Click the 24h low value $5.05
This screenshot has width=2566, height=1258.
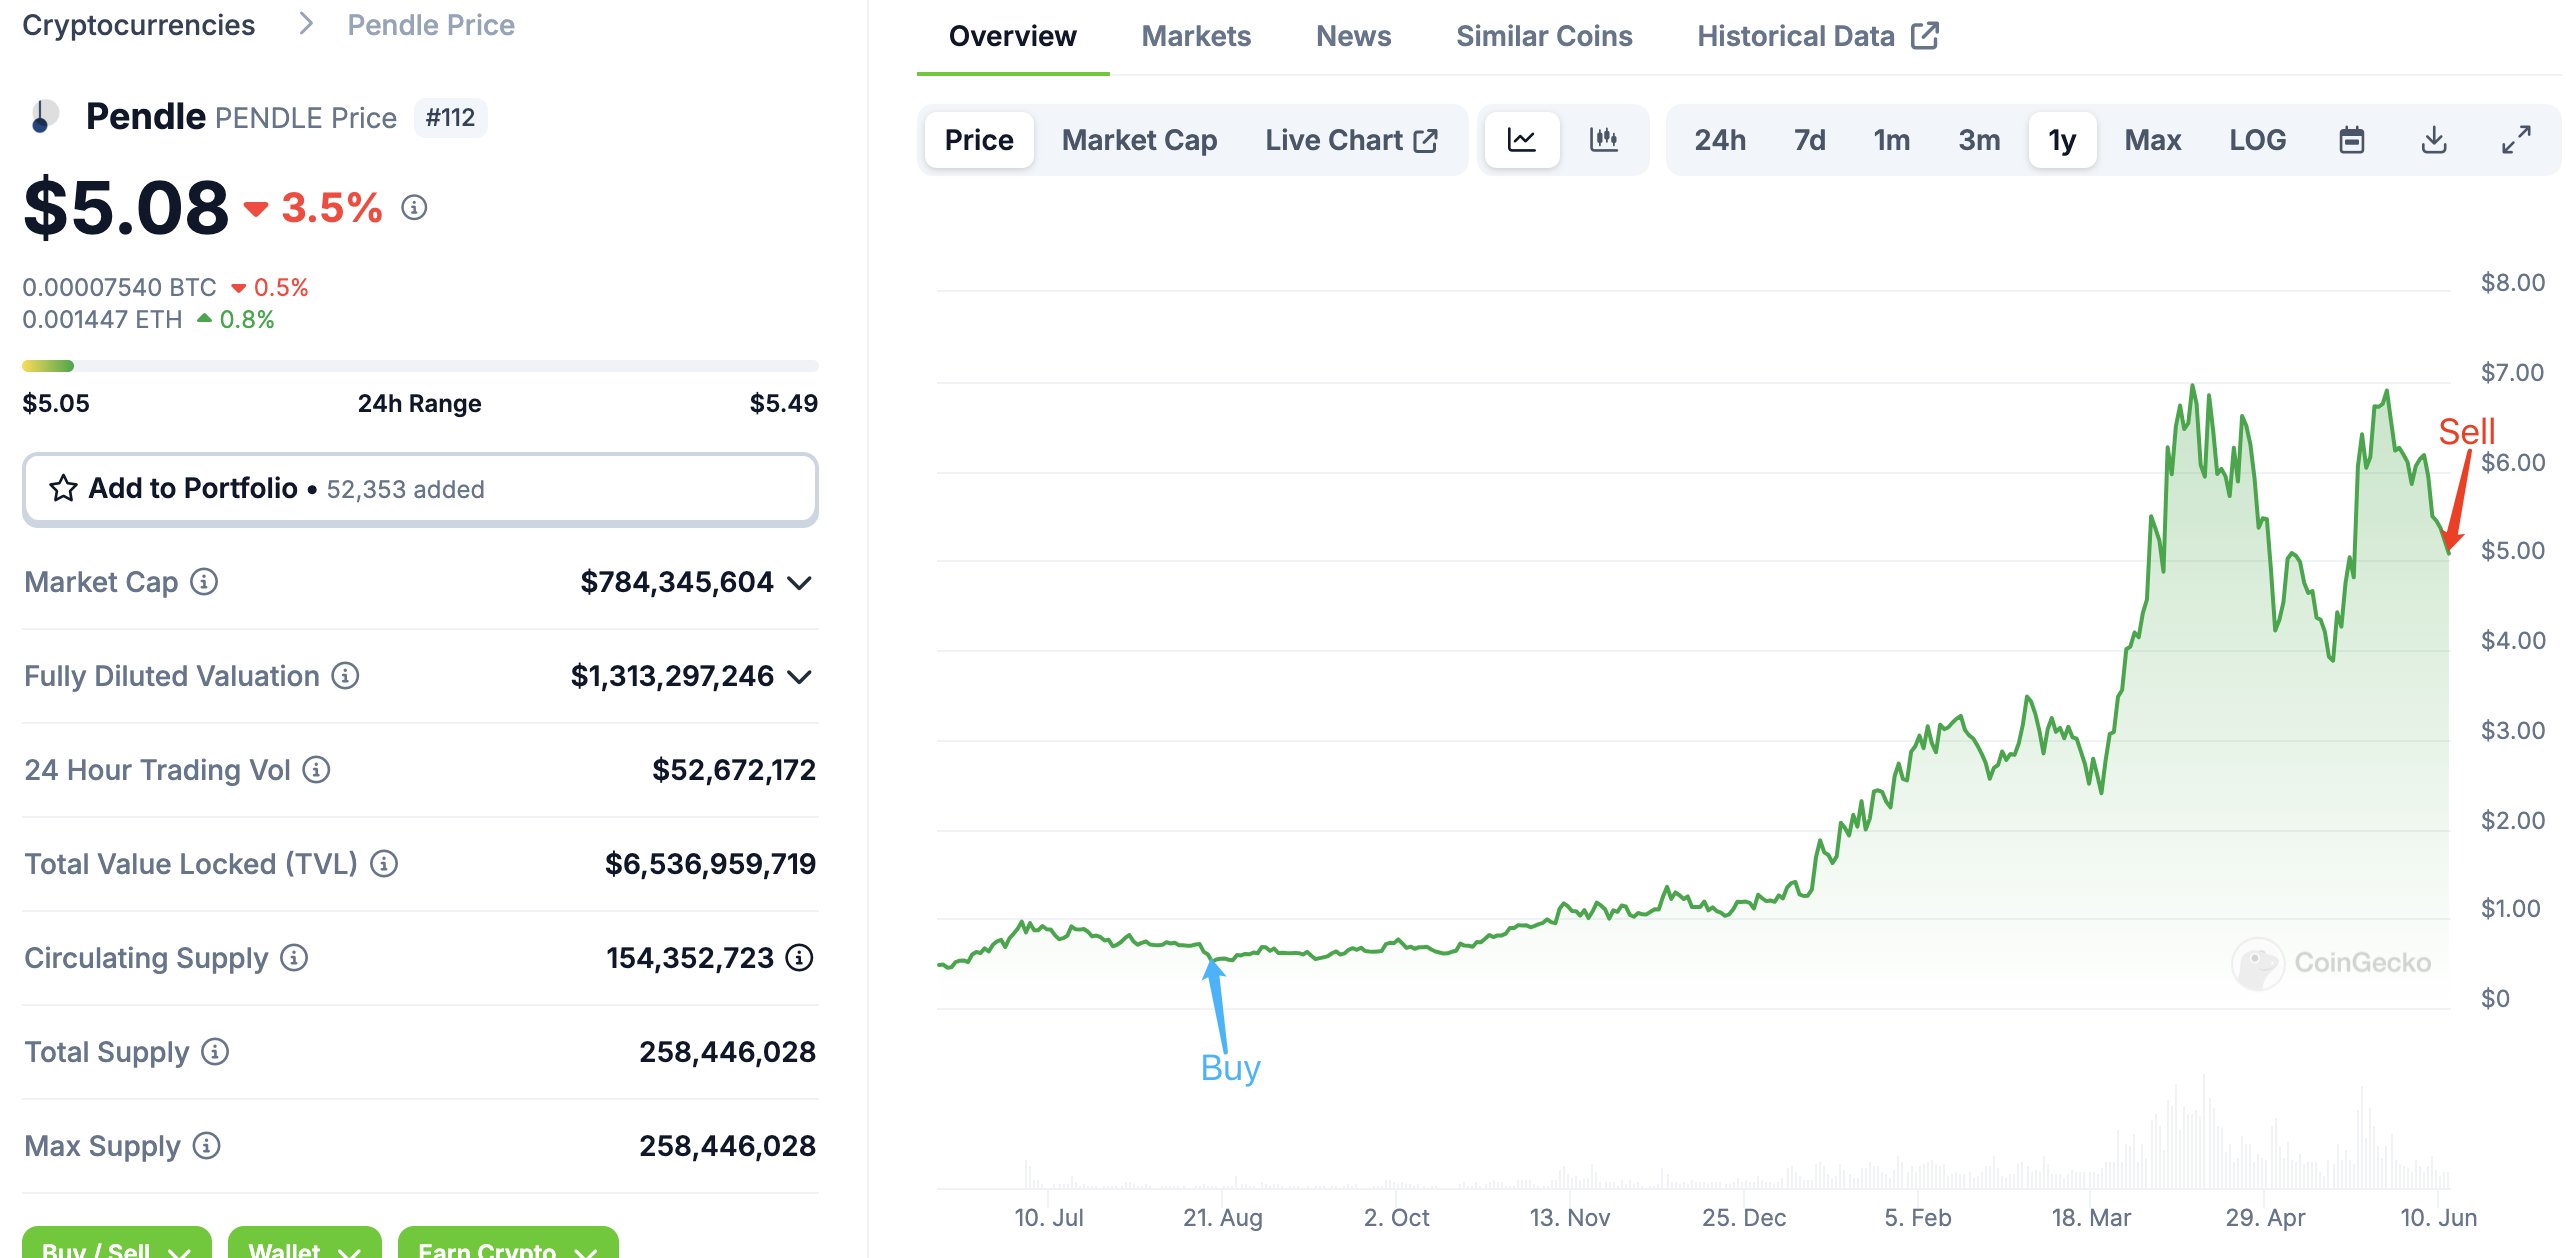(56, 403)
